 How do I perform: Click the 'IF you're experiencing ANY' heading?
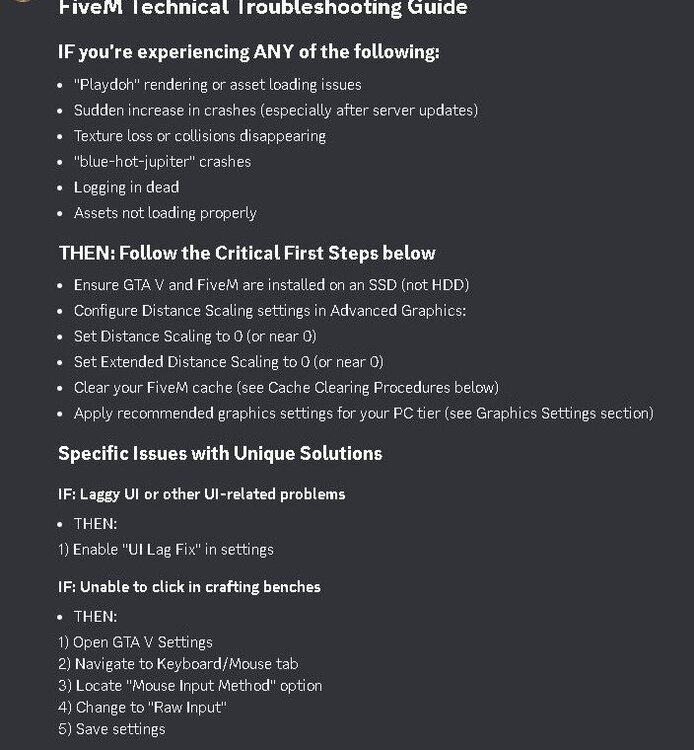tap(249, 52)
